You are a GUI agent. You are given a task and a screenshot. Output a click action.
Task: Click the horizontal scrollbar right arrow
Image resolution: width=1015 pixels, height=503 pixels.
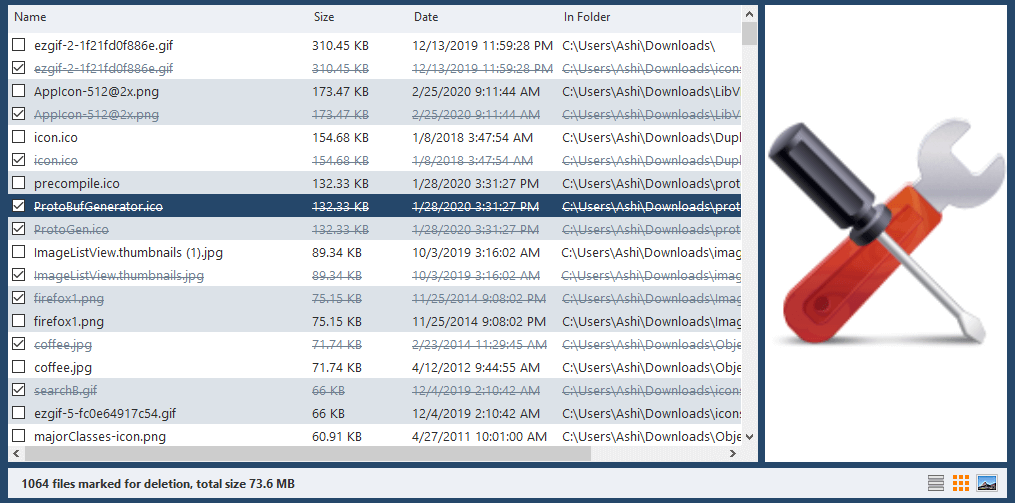(733, 453)
